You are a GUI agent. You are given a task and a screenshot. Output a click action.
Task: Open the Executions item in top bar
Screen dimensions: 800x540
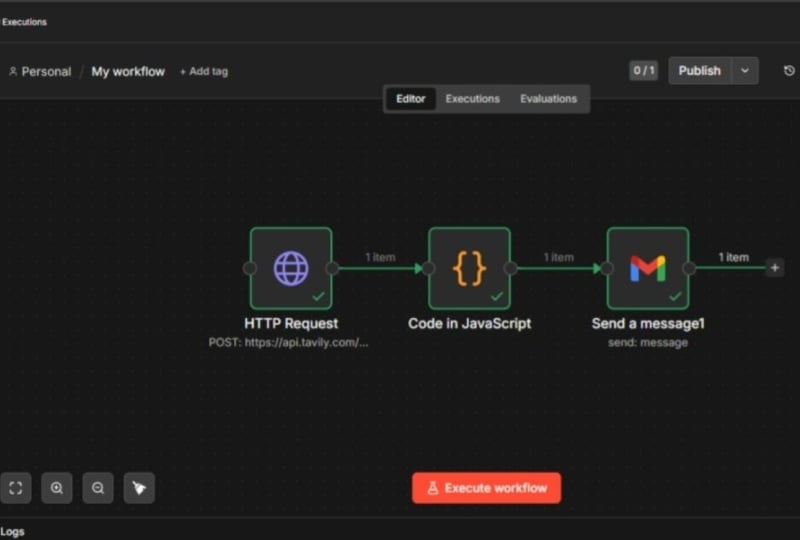[24, 22]
